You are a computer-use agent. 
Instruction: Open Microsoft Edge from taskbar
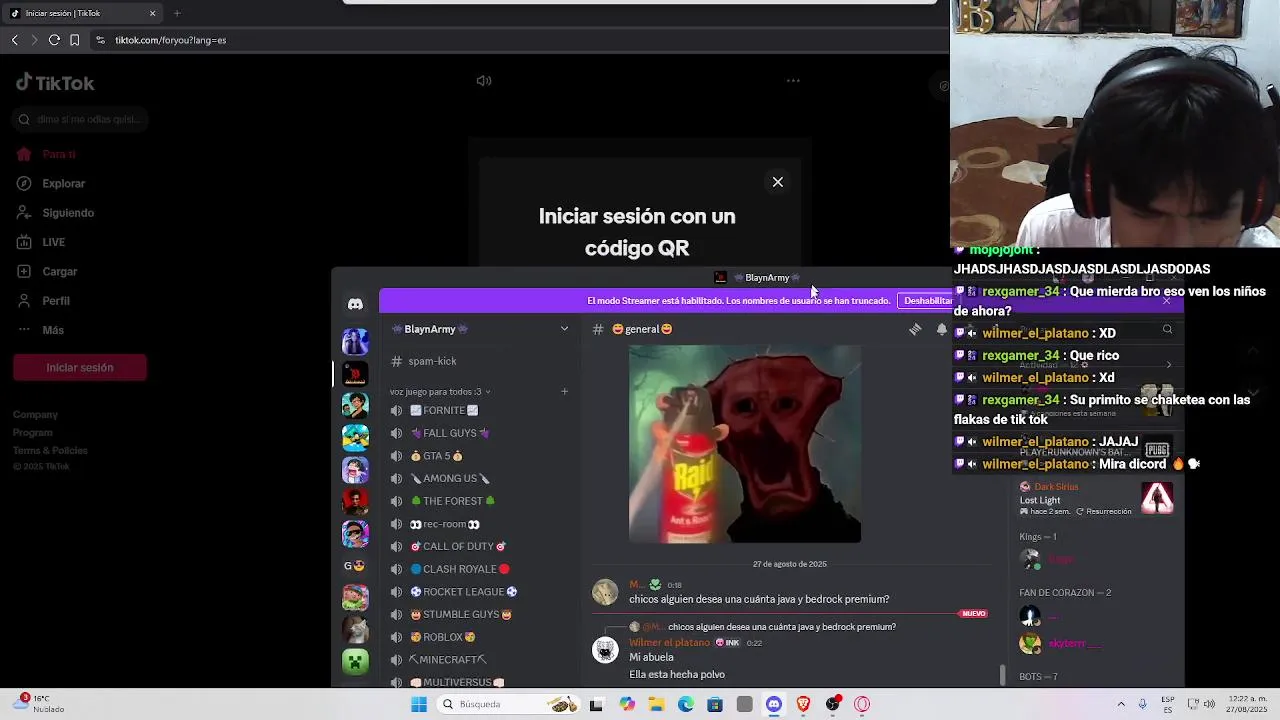point(685,704)
